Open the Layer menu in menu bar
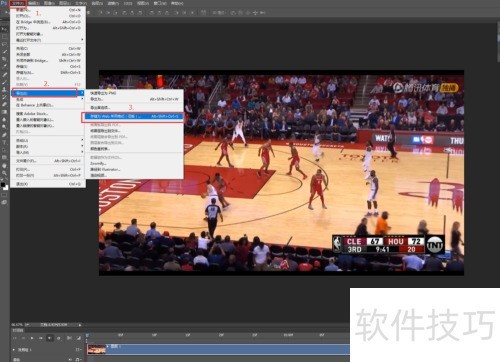 65,3
